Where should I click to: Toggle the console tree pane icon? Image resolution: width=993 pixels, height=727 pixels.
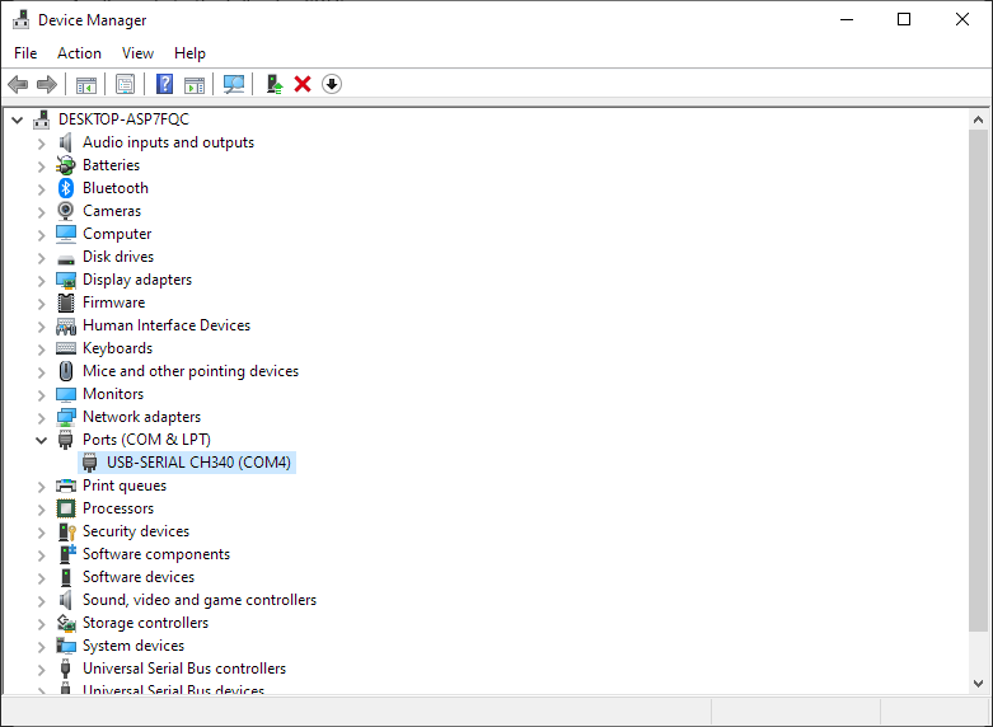86,84
